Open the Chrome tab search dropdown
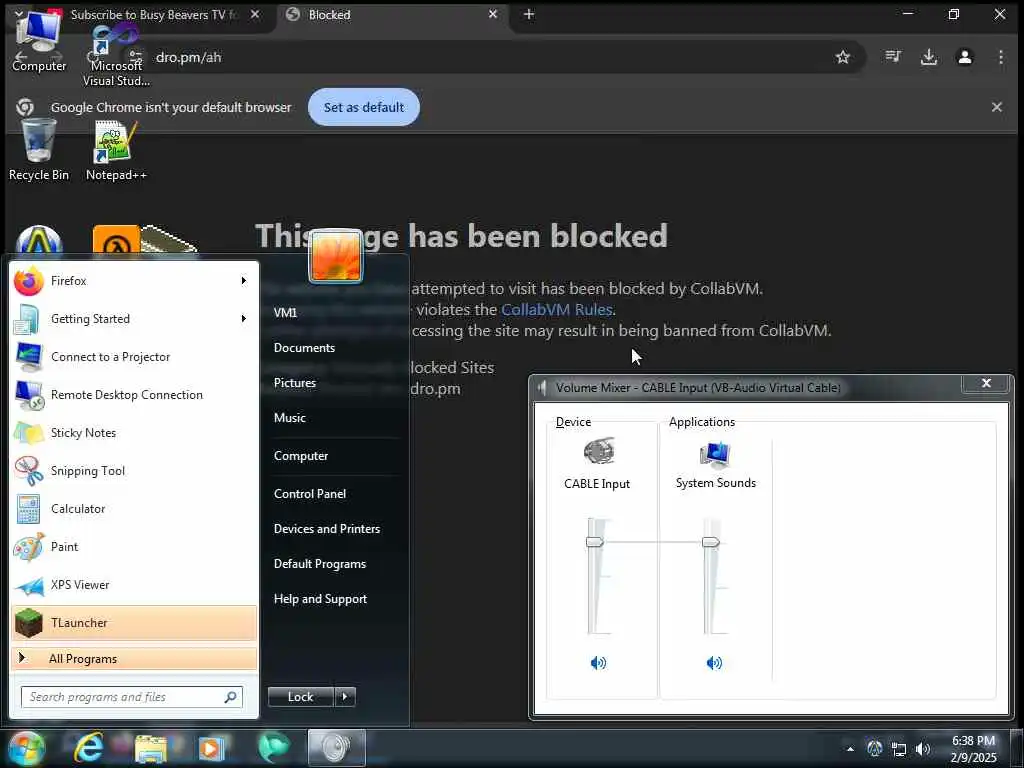This screenshot has height=768, width=1024. pos(18,14)
